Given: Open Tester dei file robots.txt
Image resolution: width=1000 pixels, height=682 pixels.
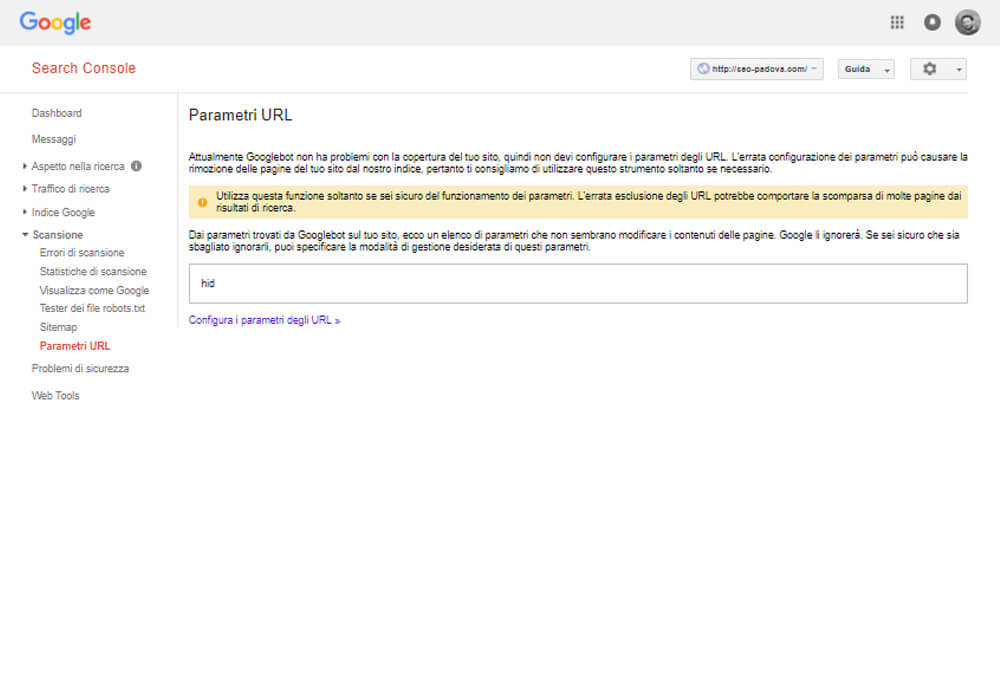Looking at the screenshot, I should pyautogui.click(x=92, y=308).
